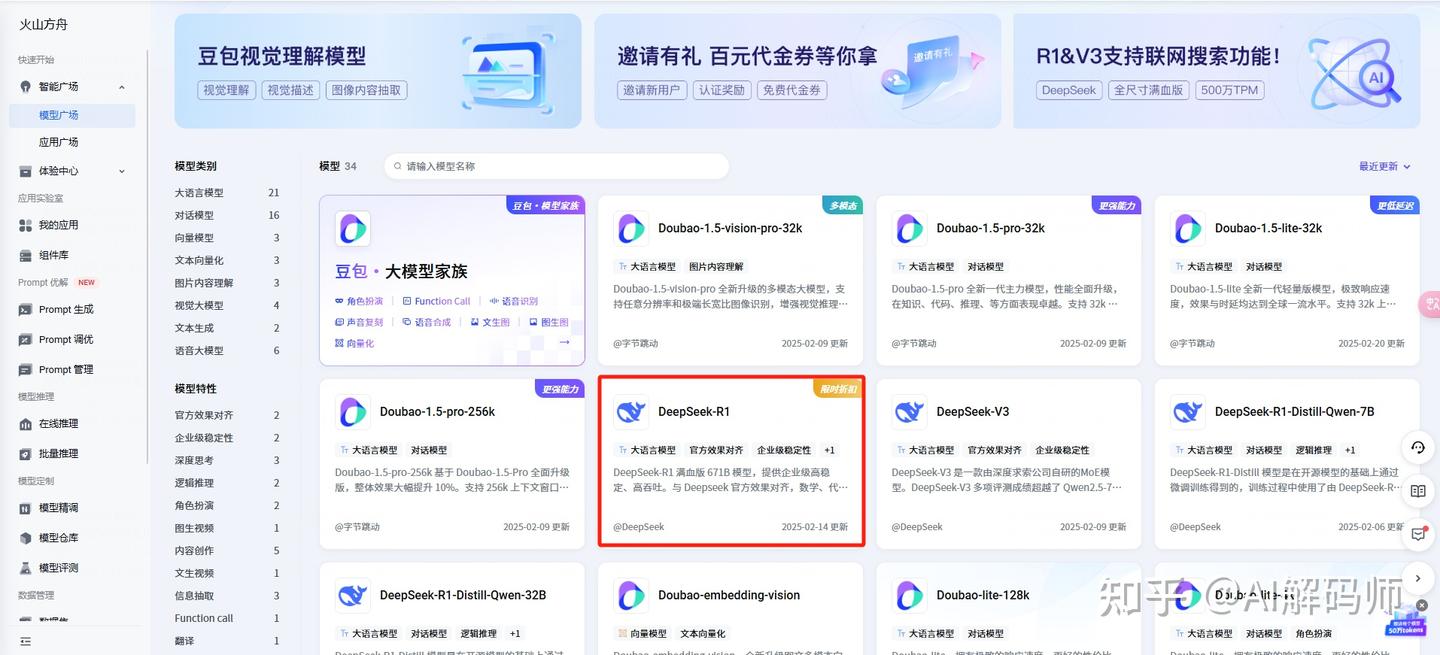
Task: Expand the right floating panel arrow
Action: point(1418,577)
